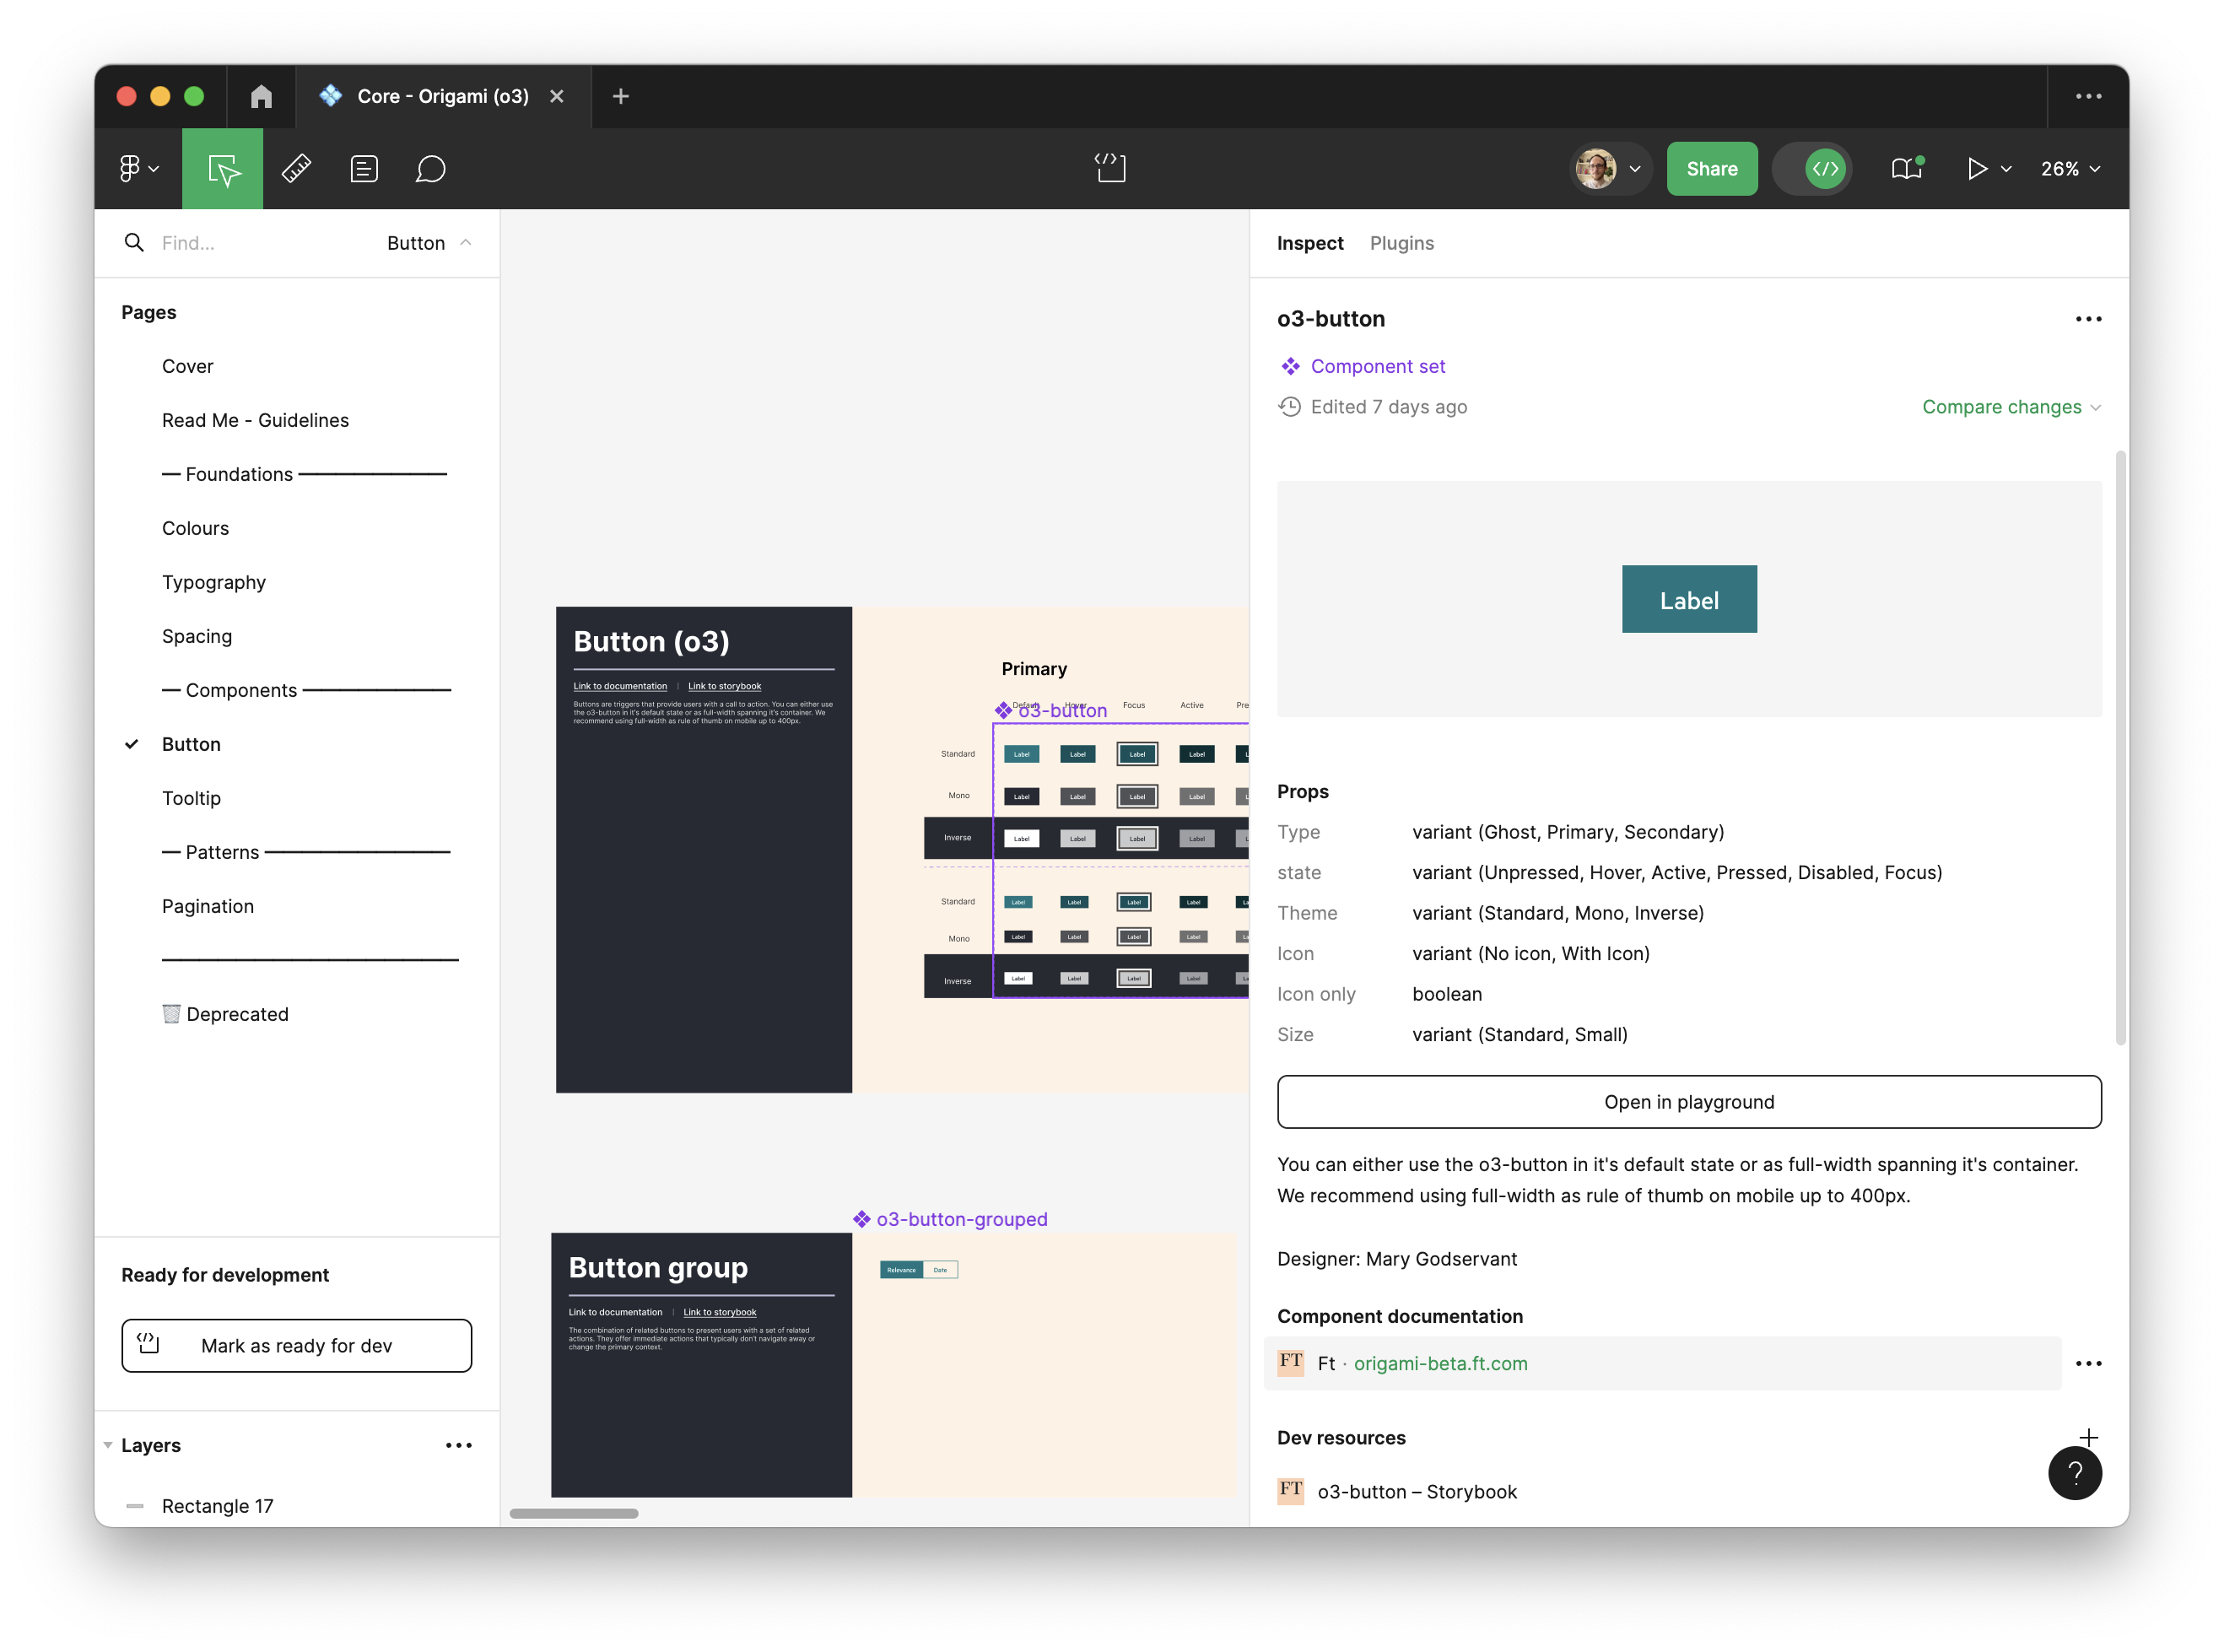
Task: Select the Primary heading on canvas
Action: (x=1034, y=668)
